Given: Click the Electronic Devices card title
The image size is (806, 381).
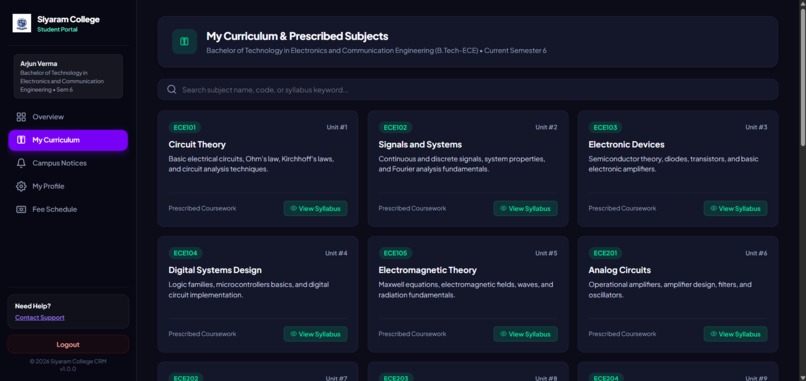Looking at the screenshot, I should click(626, 144).
